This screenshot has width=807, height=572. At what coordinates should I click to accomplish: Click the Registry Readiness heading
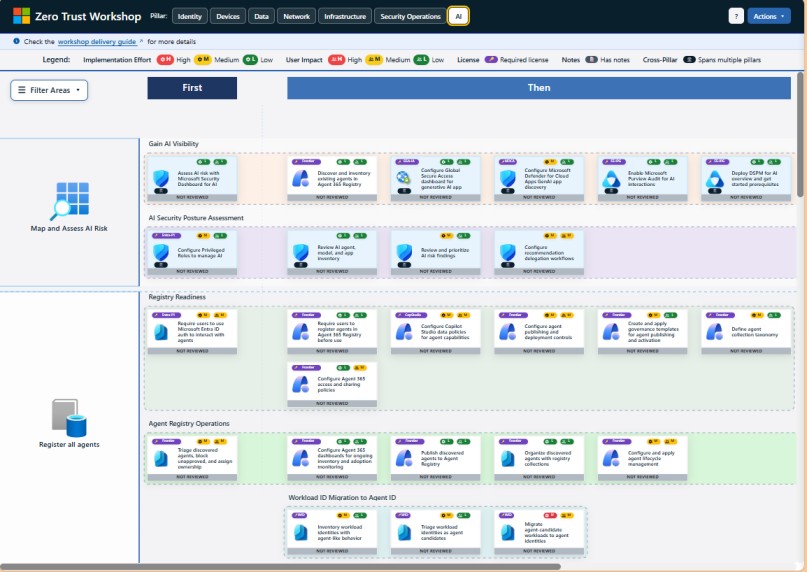177,297
